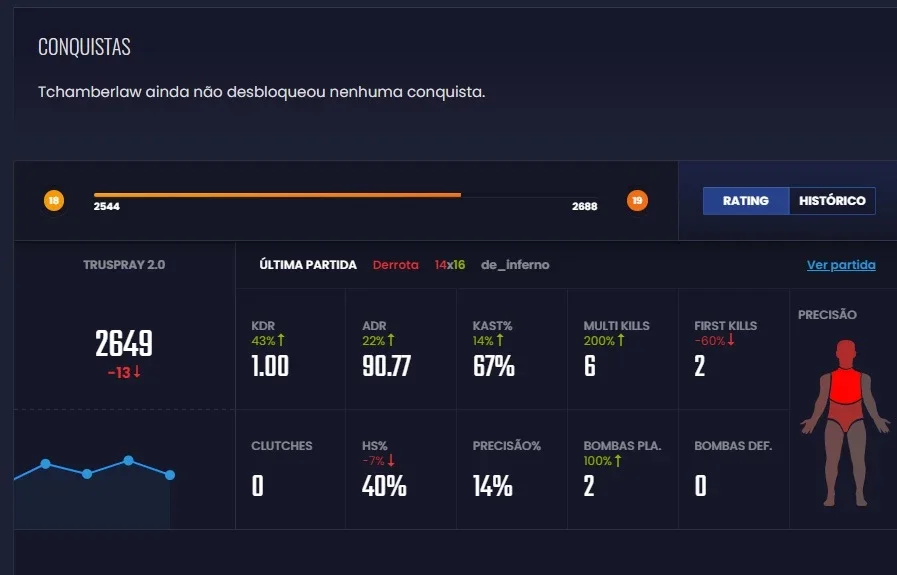The height and width of the screenshot is (575, 897).
Task: Click the TRUSPRAY 2.0 rating 2649
Action: [124, 343]
